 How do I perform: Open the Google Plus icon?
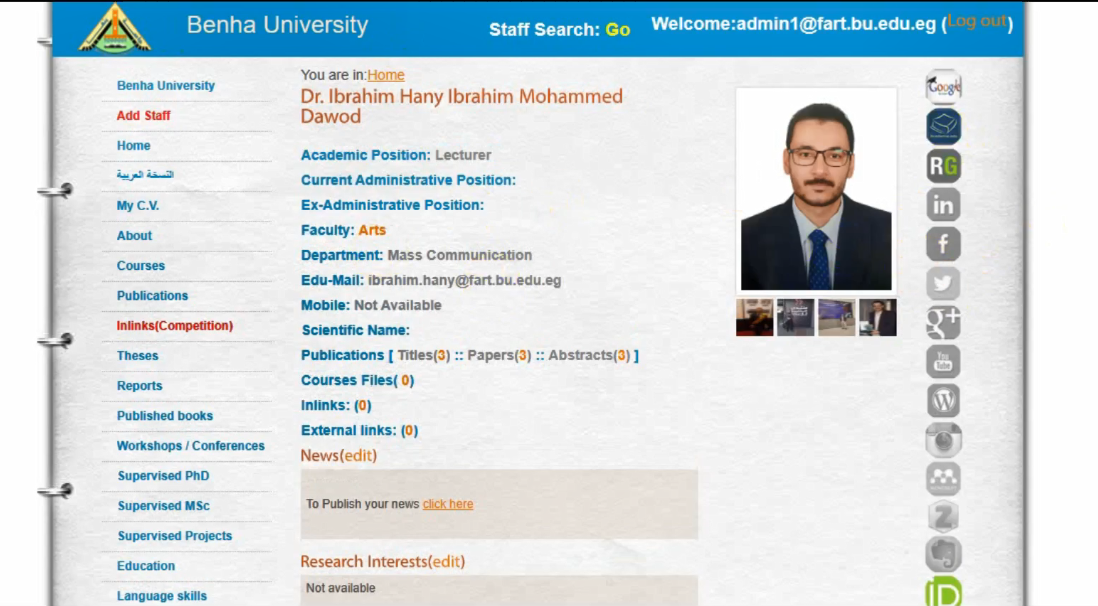(943, 322)
